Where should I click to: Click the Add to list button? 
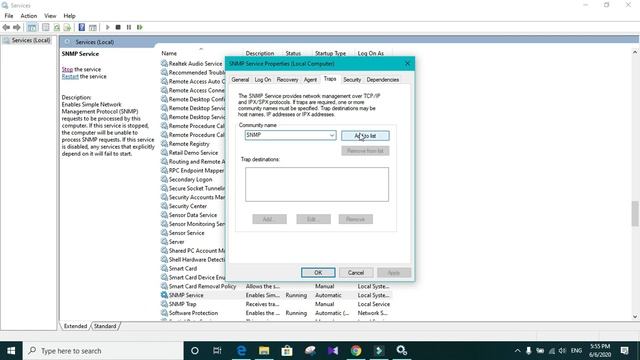coord(365,136)
